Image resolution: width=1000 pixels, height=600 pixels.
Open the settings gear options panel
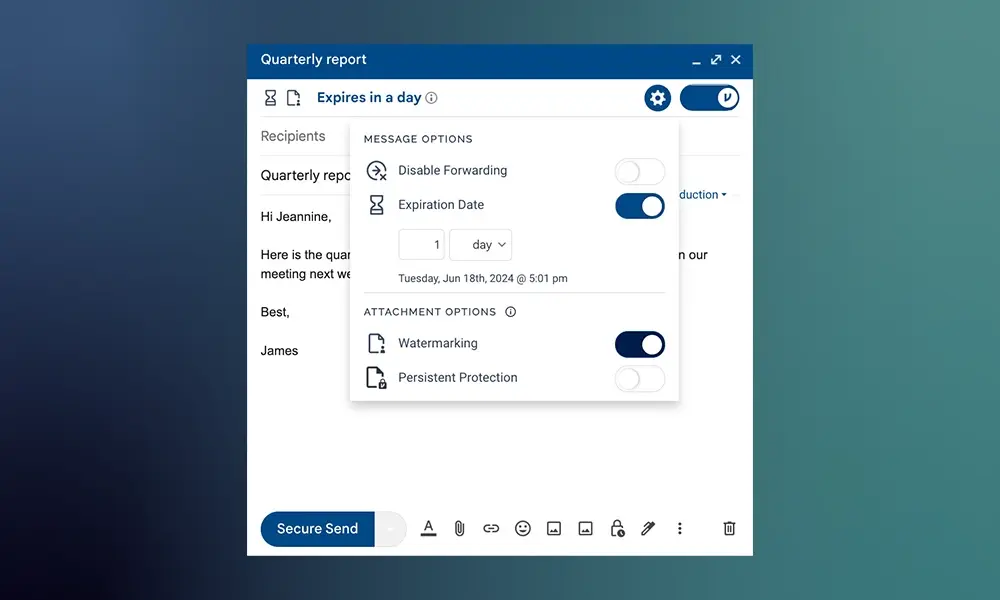tap(657, 98)
